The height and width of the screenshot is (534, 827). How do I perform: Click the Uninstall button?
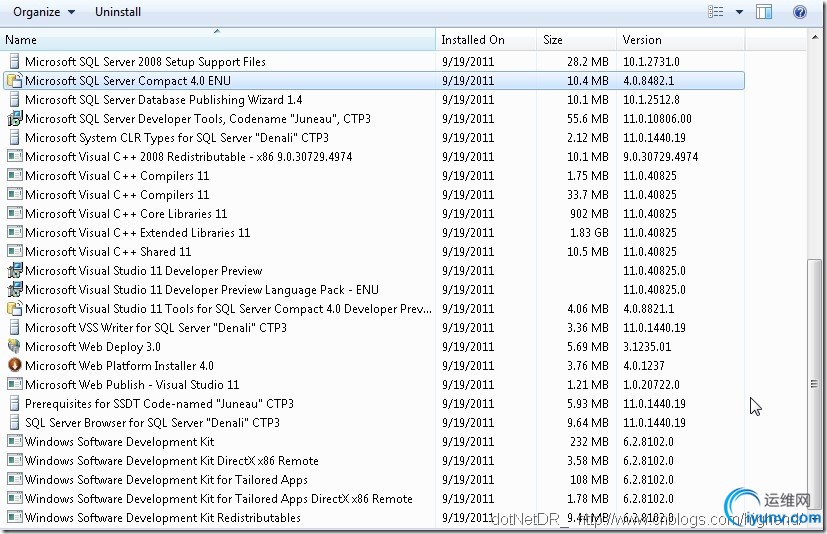(118, 12)
